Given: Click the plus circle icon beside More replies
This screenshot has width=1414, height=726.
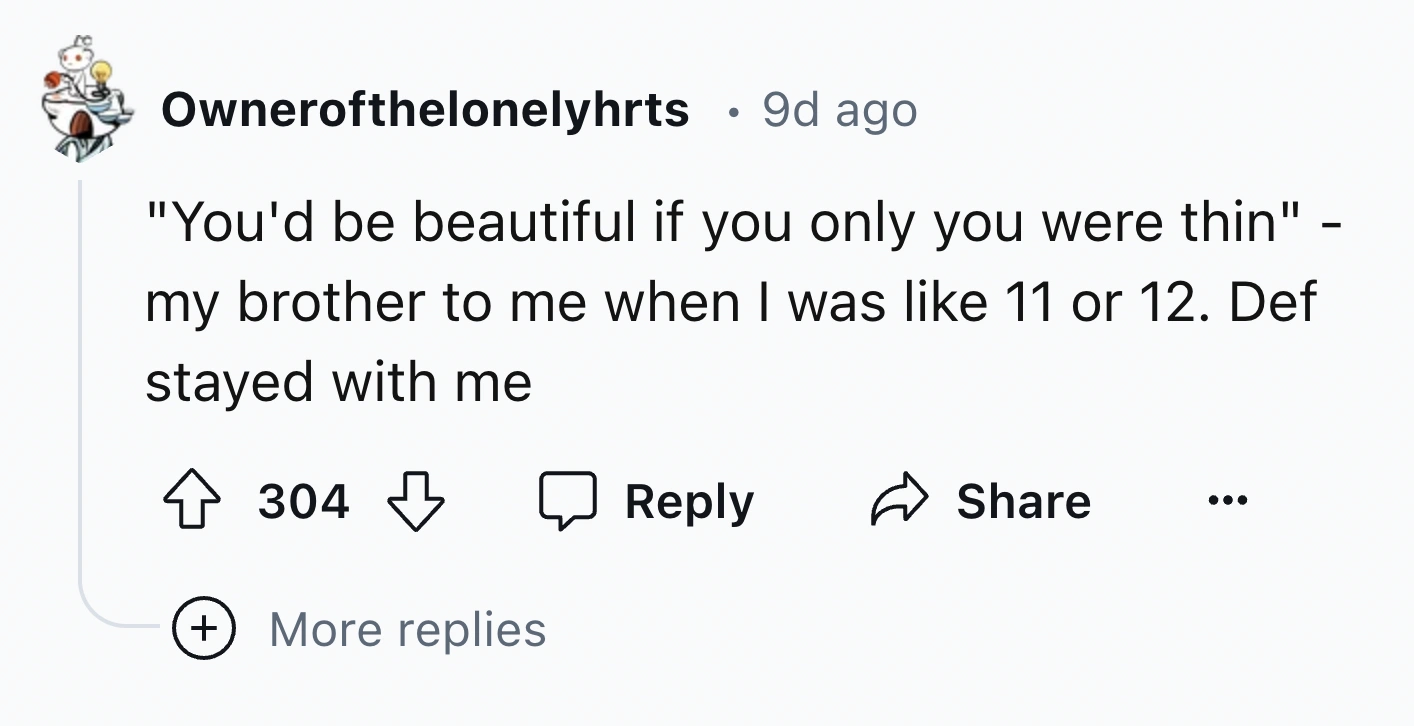Looking at the screenshot, I should click(x=204, y=629).
